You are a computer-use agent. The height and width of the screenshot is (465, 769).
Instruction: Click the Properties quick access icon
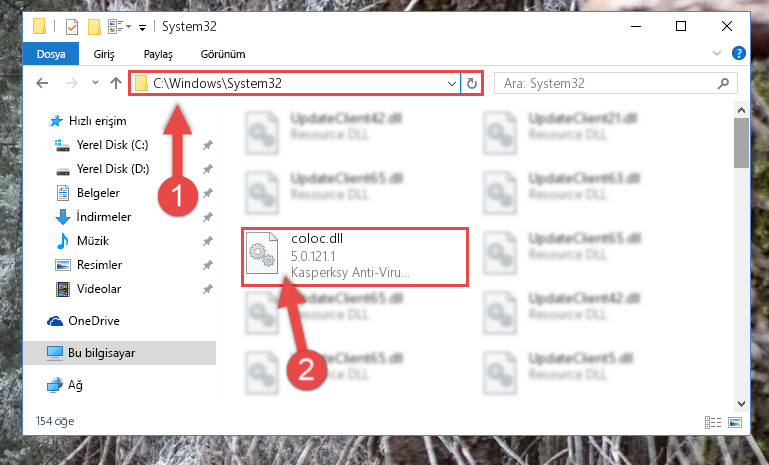tap(72, 26)
